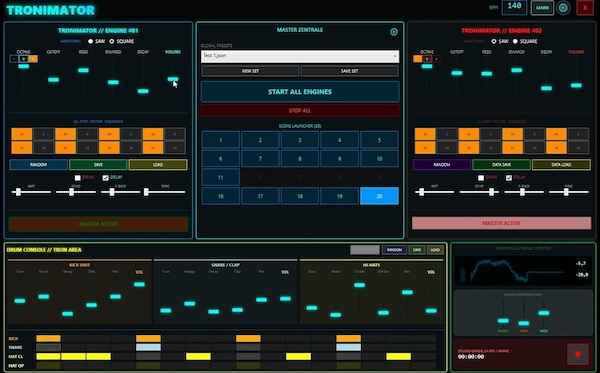Image resolution: width=600 pixels, height=373 pixels.
Task: Click RANDOM in Engine #01
Action: 38,165
